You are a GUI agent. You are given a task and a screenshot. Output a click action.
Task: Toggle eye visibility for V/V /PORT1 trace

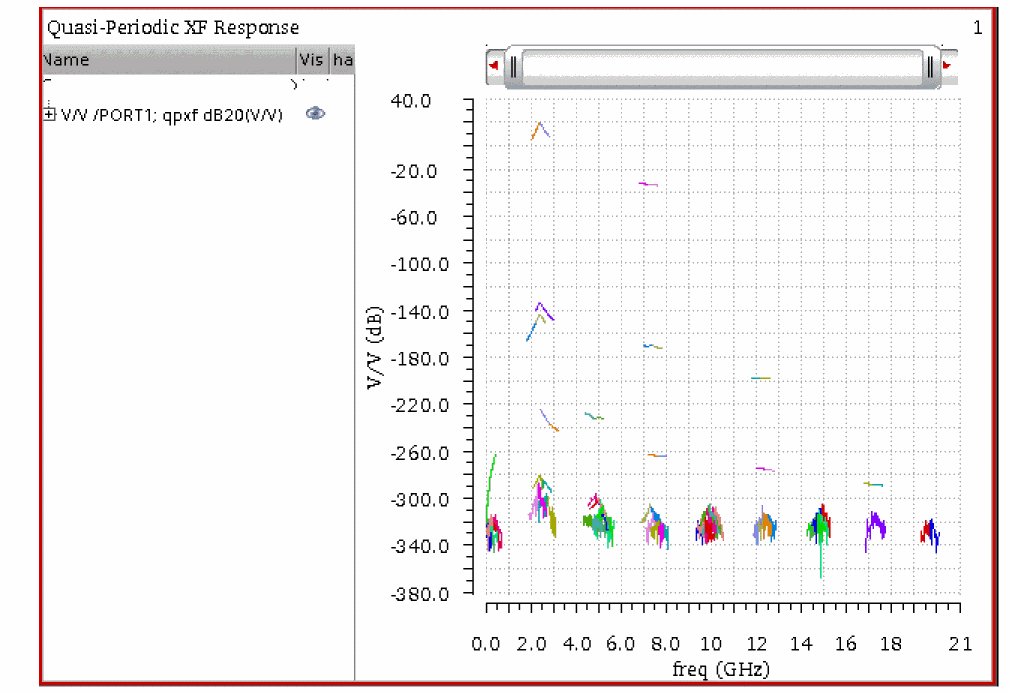click(315, 114)
